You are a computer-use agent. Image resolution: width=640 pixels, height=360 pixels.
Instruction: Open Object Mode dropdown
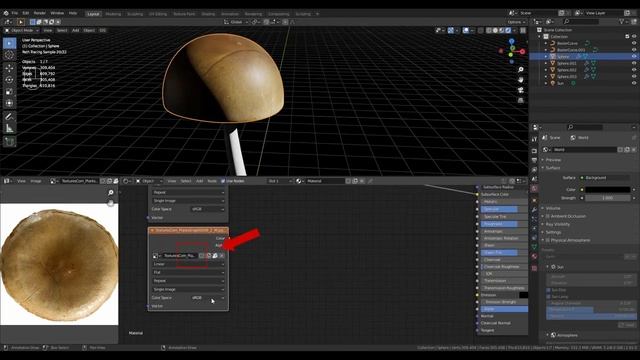click(x=21, y=30)
